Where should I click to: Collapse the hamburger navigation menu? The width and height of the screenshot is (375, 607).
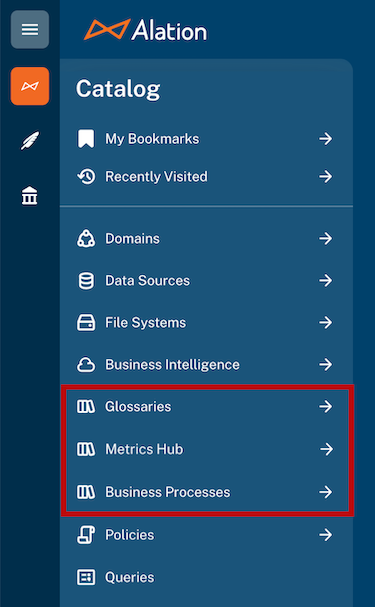(x=30, y=29)
